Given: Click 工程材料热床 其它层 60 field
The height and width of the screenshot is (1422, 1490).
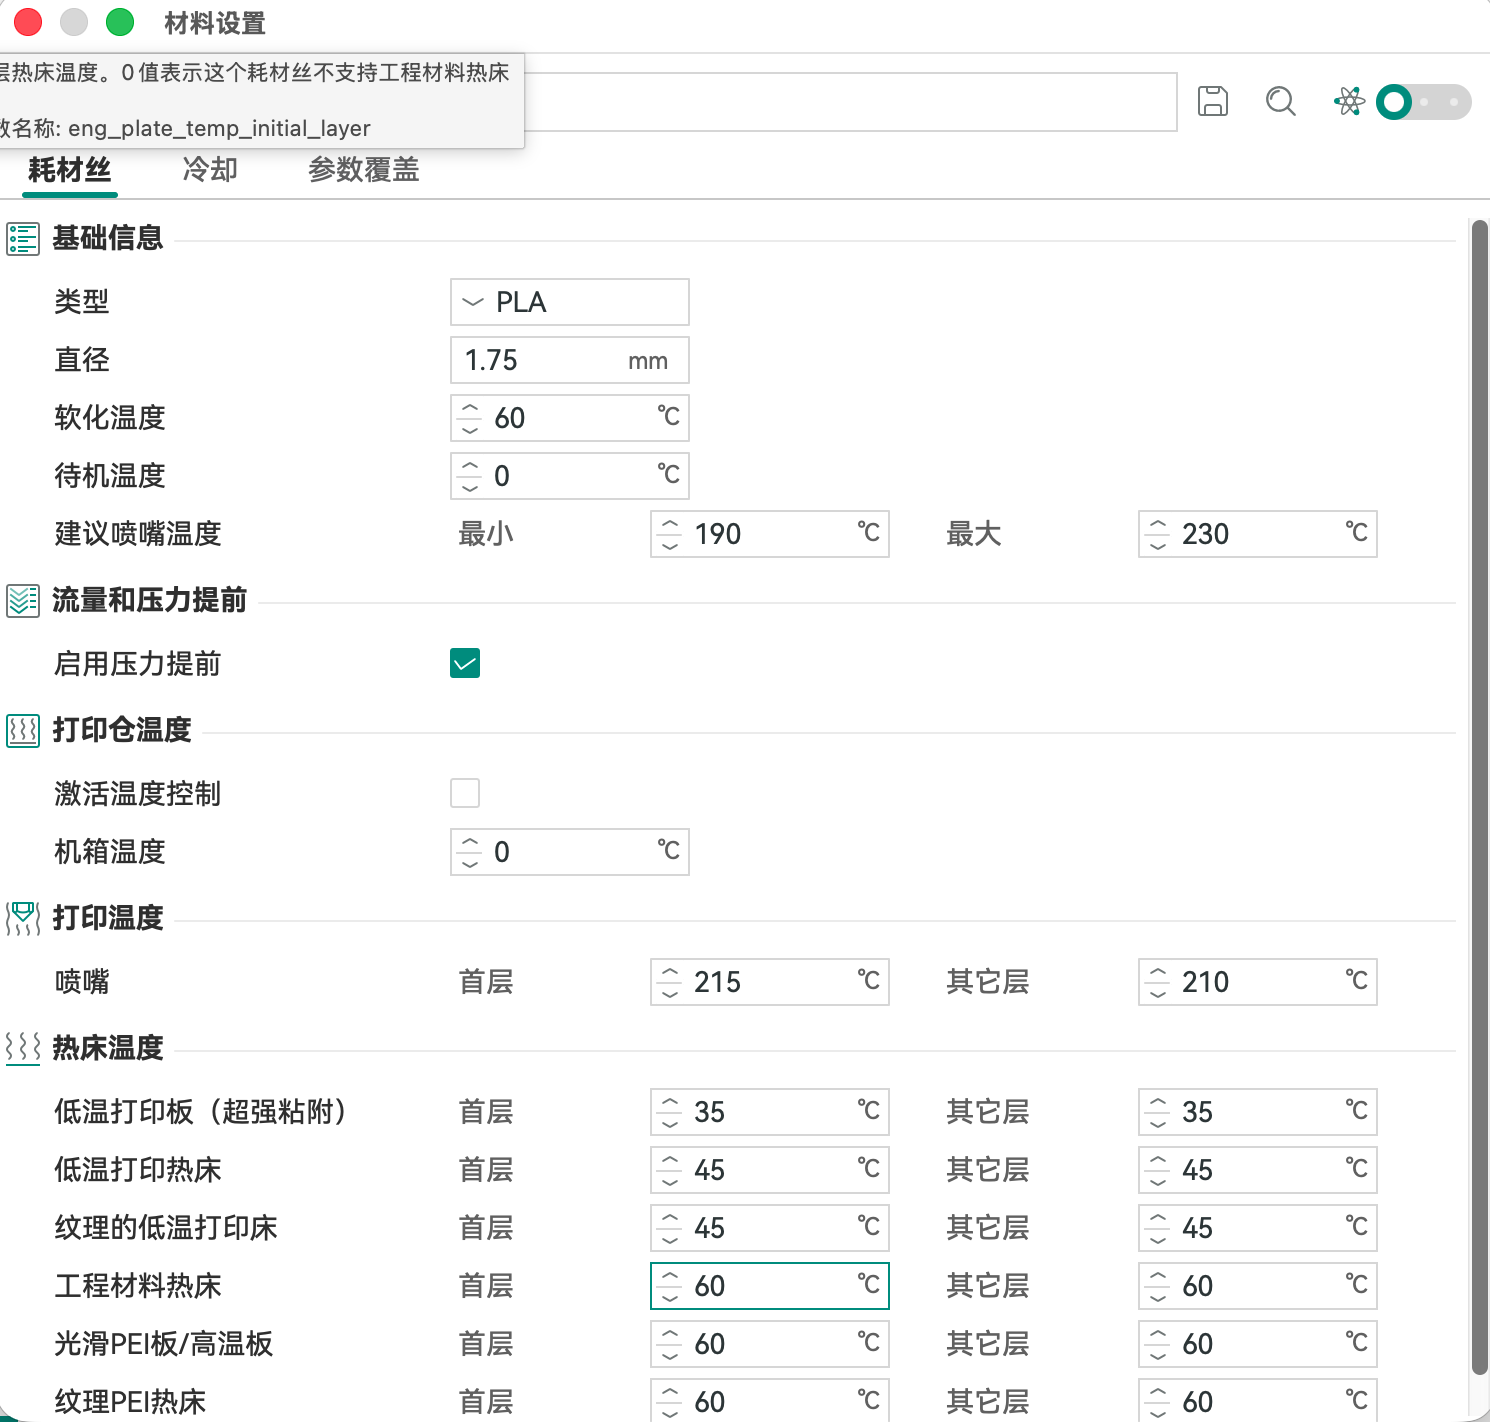Looking at the screenshot, I should (1258, 1286).
